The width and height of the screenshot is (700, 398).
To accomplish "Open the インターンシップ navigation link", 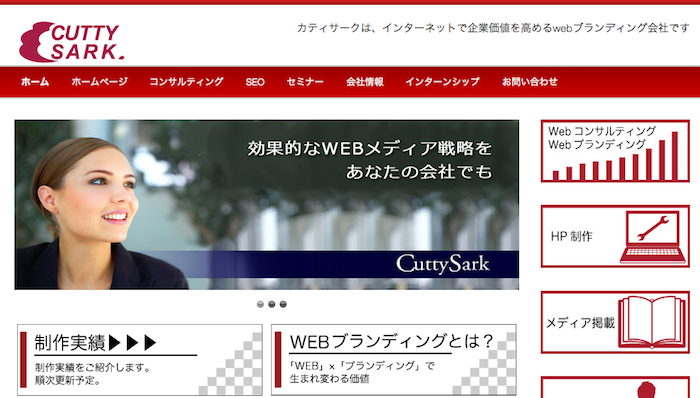I will click(x=442, y=82).
